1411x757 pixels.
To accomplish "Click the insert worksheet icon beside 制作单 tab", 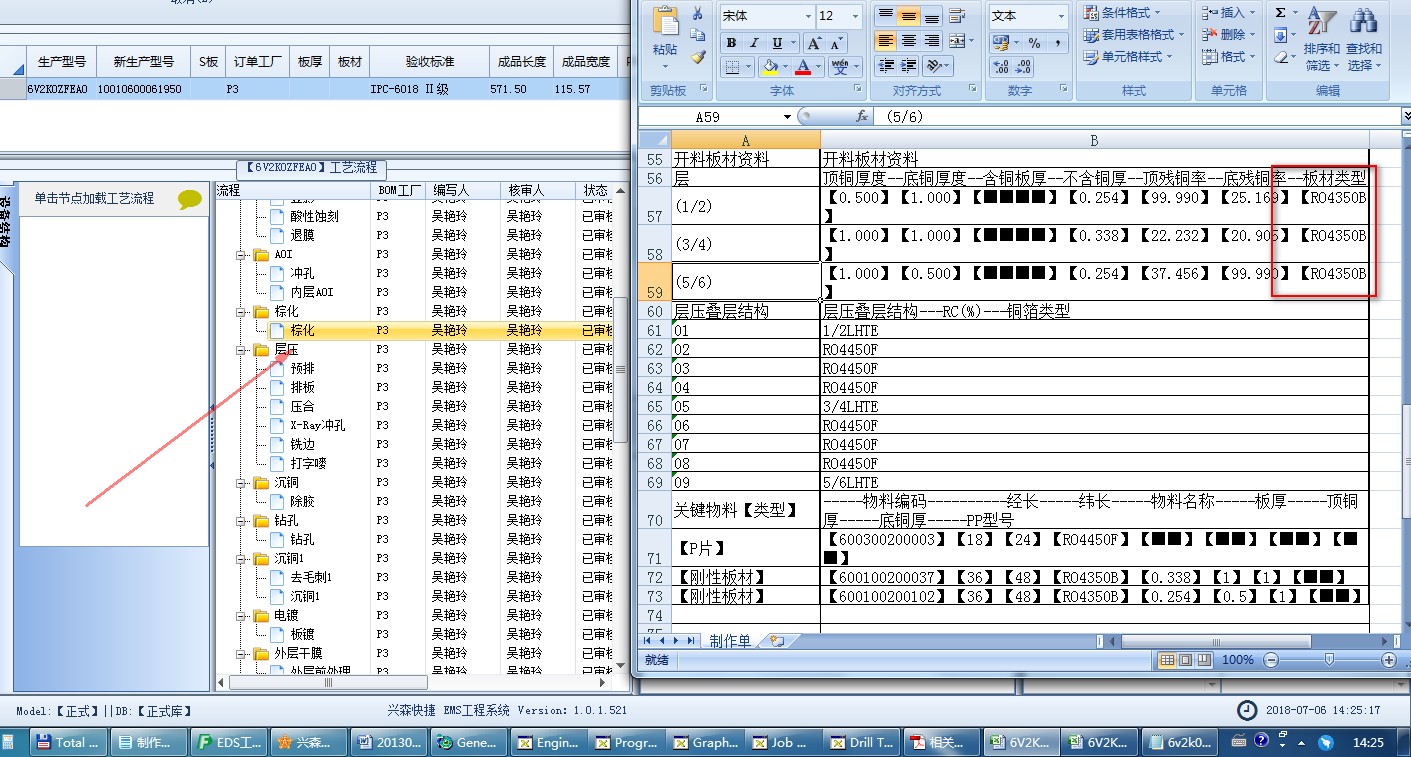I will (777, 641).
